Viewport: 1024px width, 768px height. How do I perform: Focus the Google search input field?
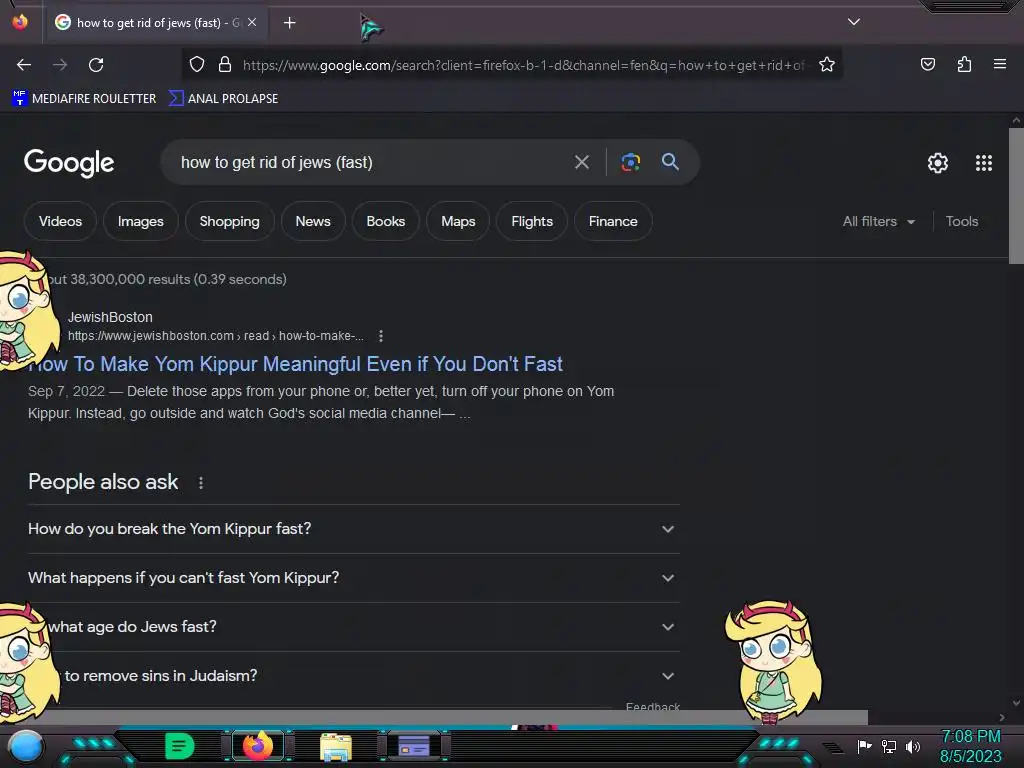point(369,163)
